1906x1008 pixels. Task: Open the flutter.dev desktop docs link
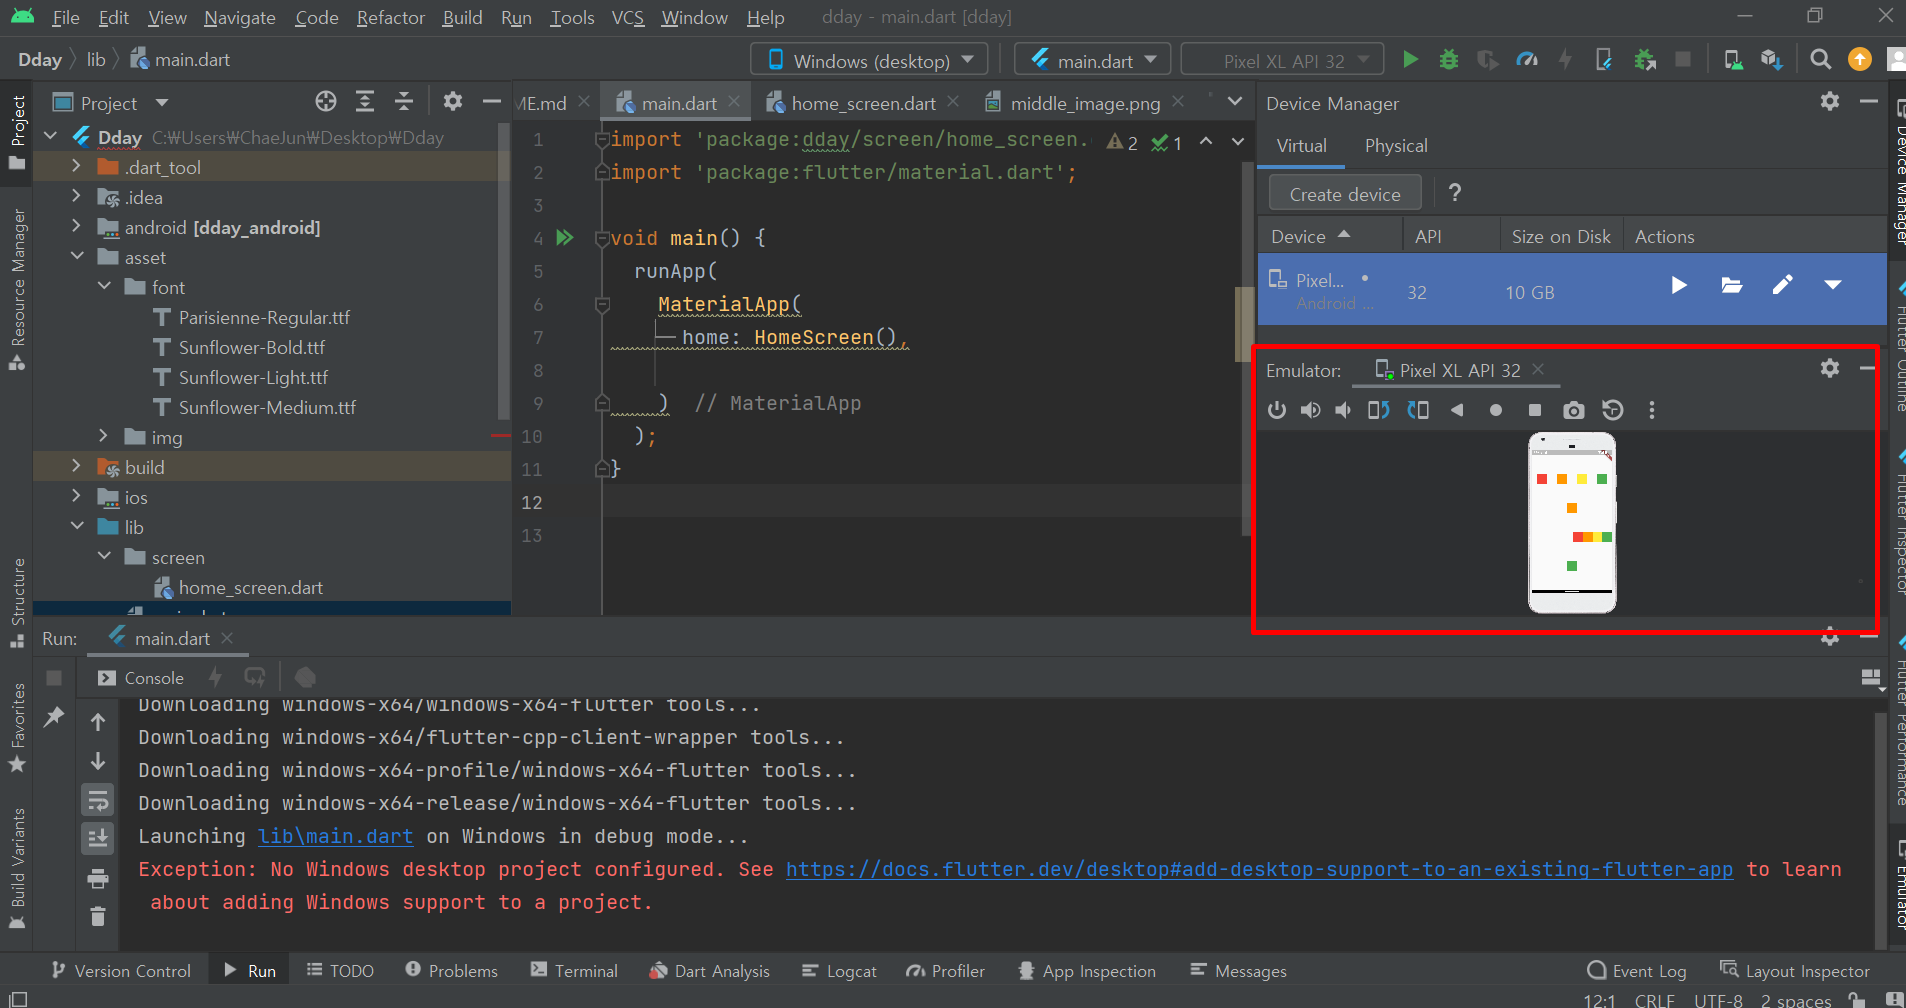pyautogui.click(x=1258, y=869)
